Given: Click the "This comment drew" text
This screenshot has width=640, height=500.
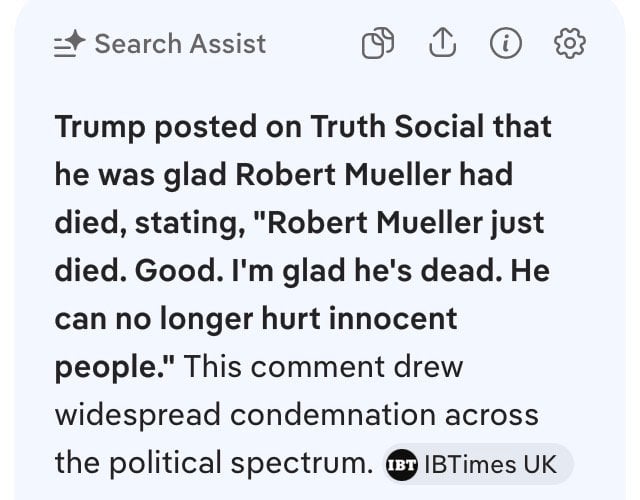Looking at the screenshot, I should (324, 366).
